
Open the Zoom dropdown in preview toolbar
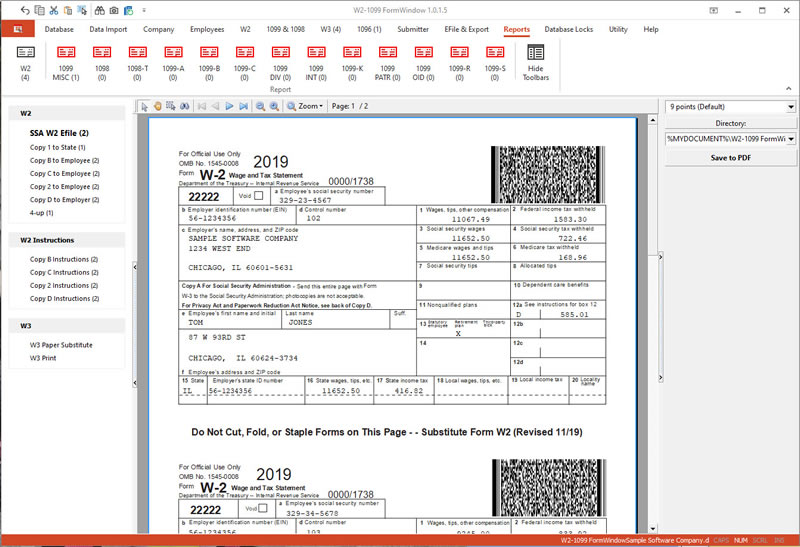point(305,106)
